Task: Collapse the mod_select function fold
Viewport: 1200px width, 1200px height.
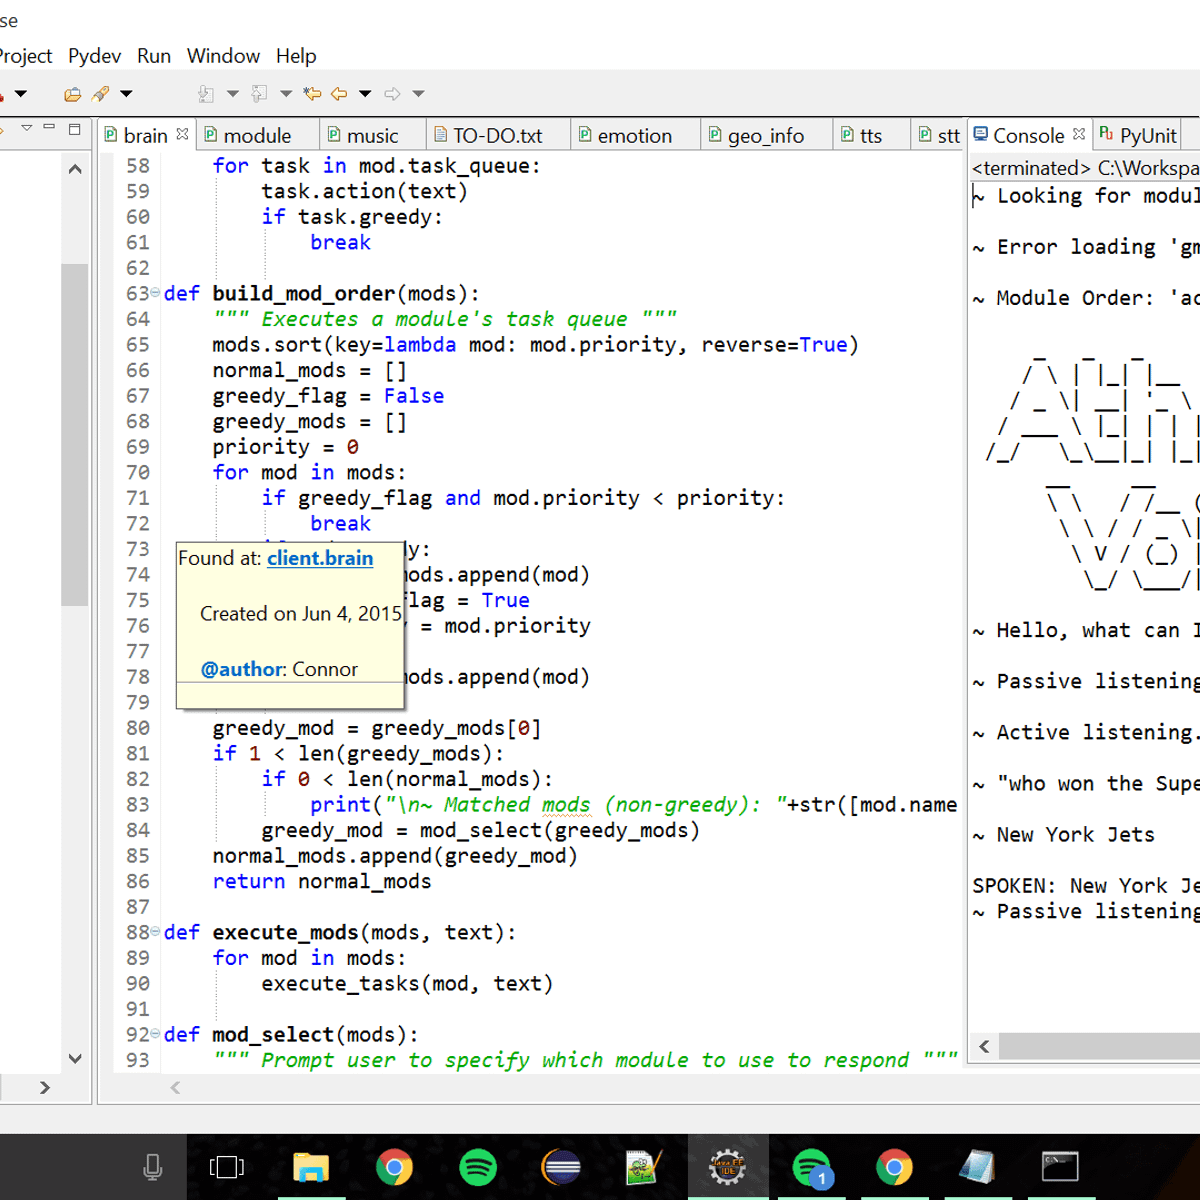Action: coord(155,1034)
